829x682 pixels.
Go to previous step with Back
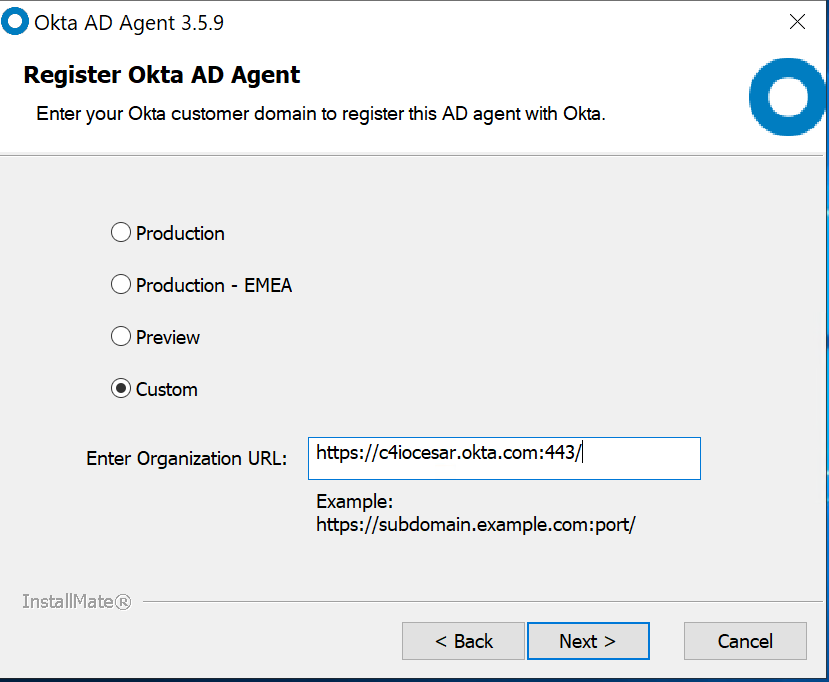coord(463,641)
